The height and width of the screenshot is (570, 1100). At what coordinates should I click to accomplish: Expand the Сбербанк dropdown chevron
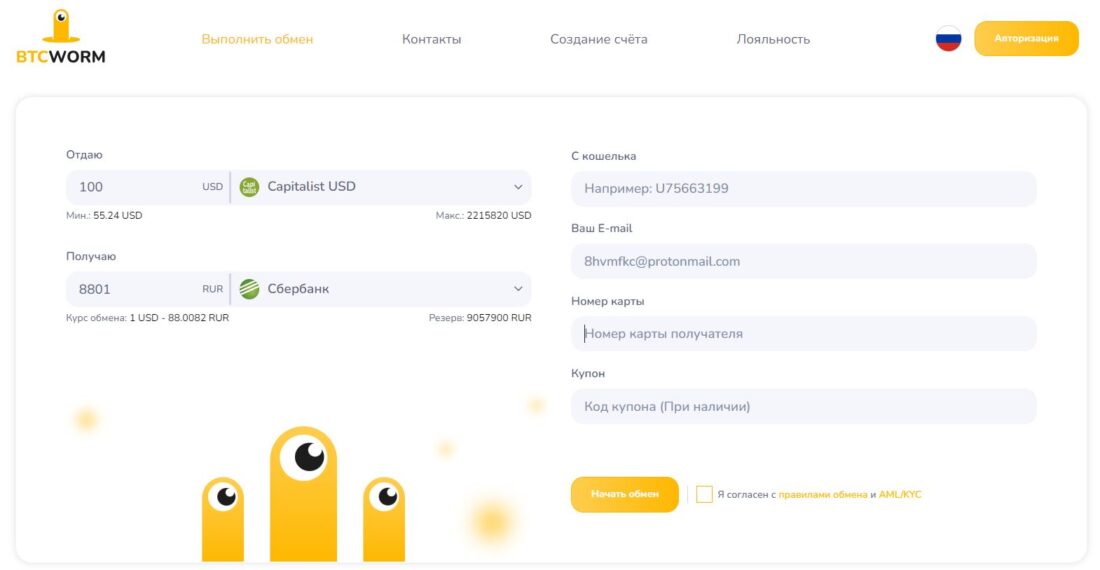[x=518, y=289]
